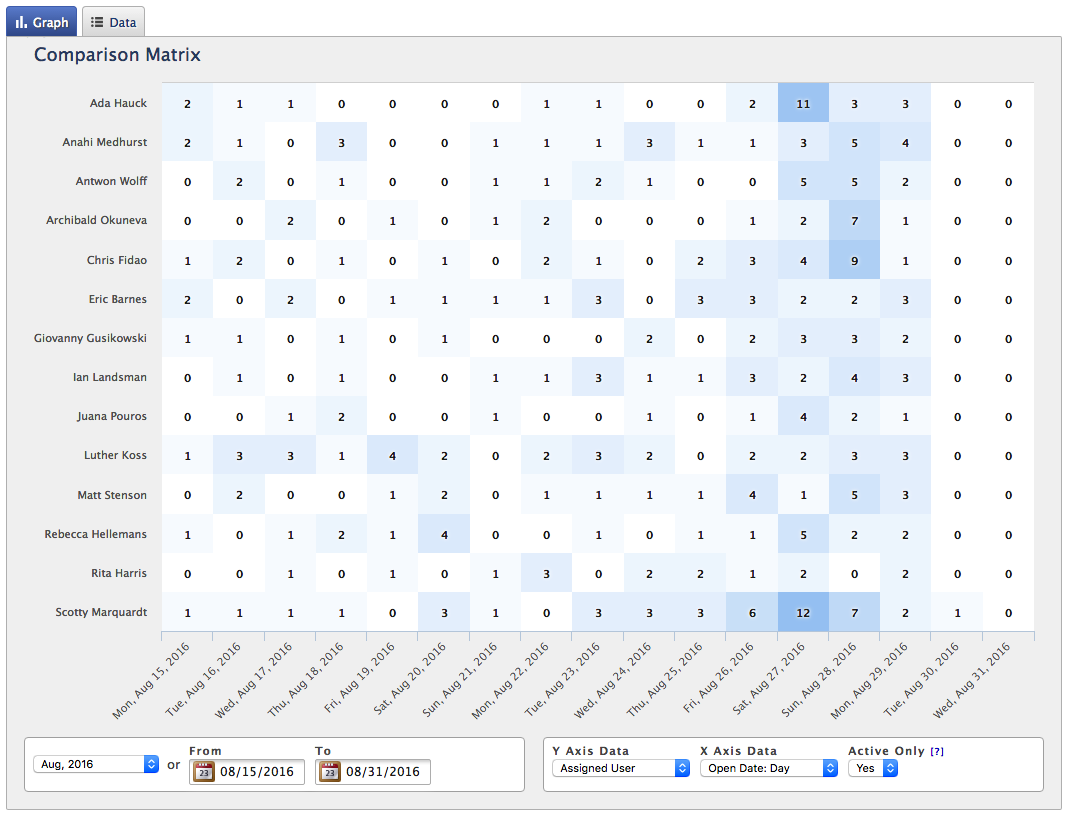Click the To date calendar icon
Screen dimensions: 1067x817
330,772
